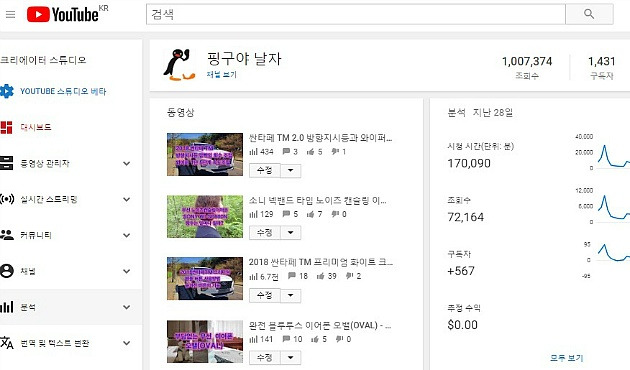Open 분석 menu item in sidebar
The height and width of the screenshot is (370, 630).
28,307
